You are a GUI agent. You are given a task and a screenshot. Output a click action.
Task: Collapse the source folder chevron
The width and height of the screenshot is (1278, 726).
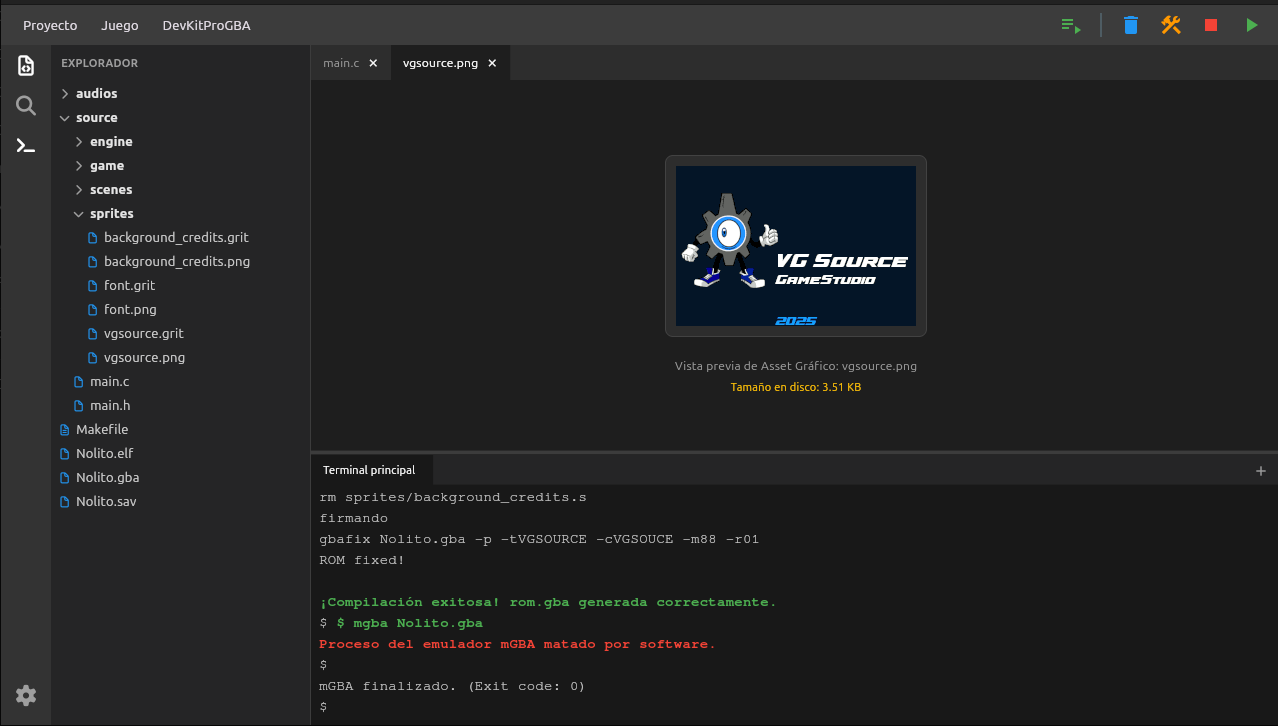[65, 118]
